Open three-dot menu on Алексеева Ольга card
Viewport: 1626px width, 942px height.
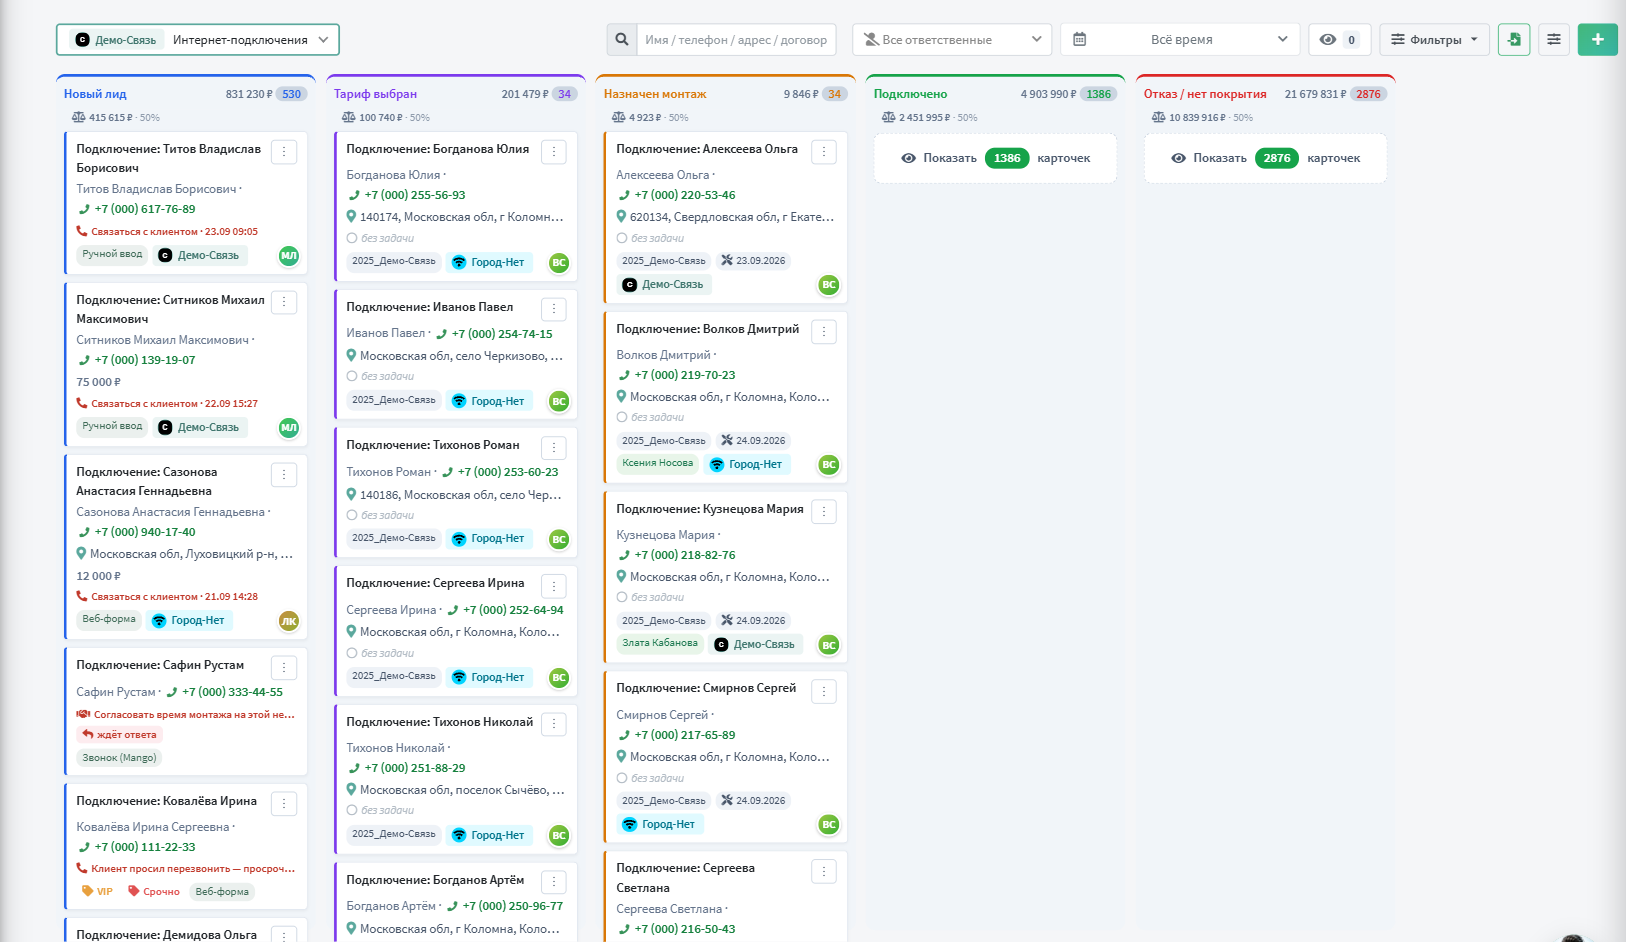click(824, 152)
